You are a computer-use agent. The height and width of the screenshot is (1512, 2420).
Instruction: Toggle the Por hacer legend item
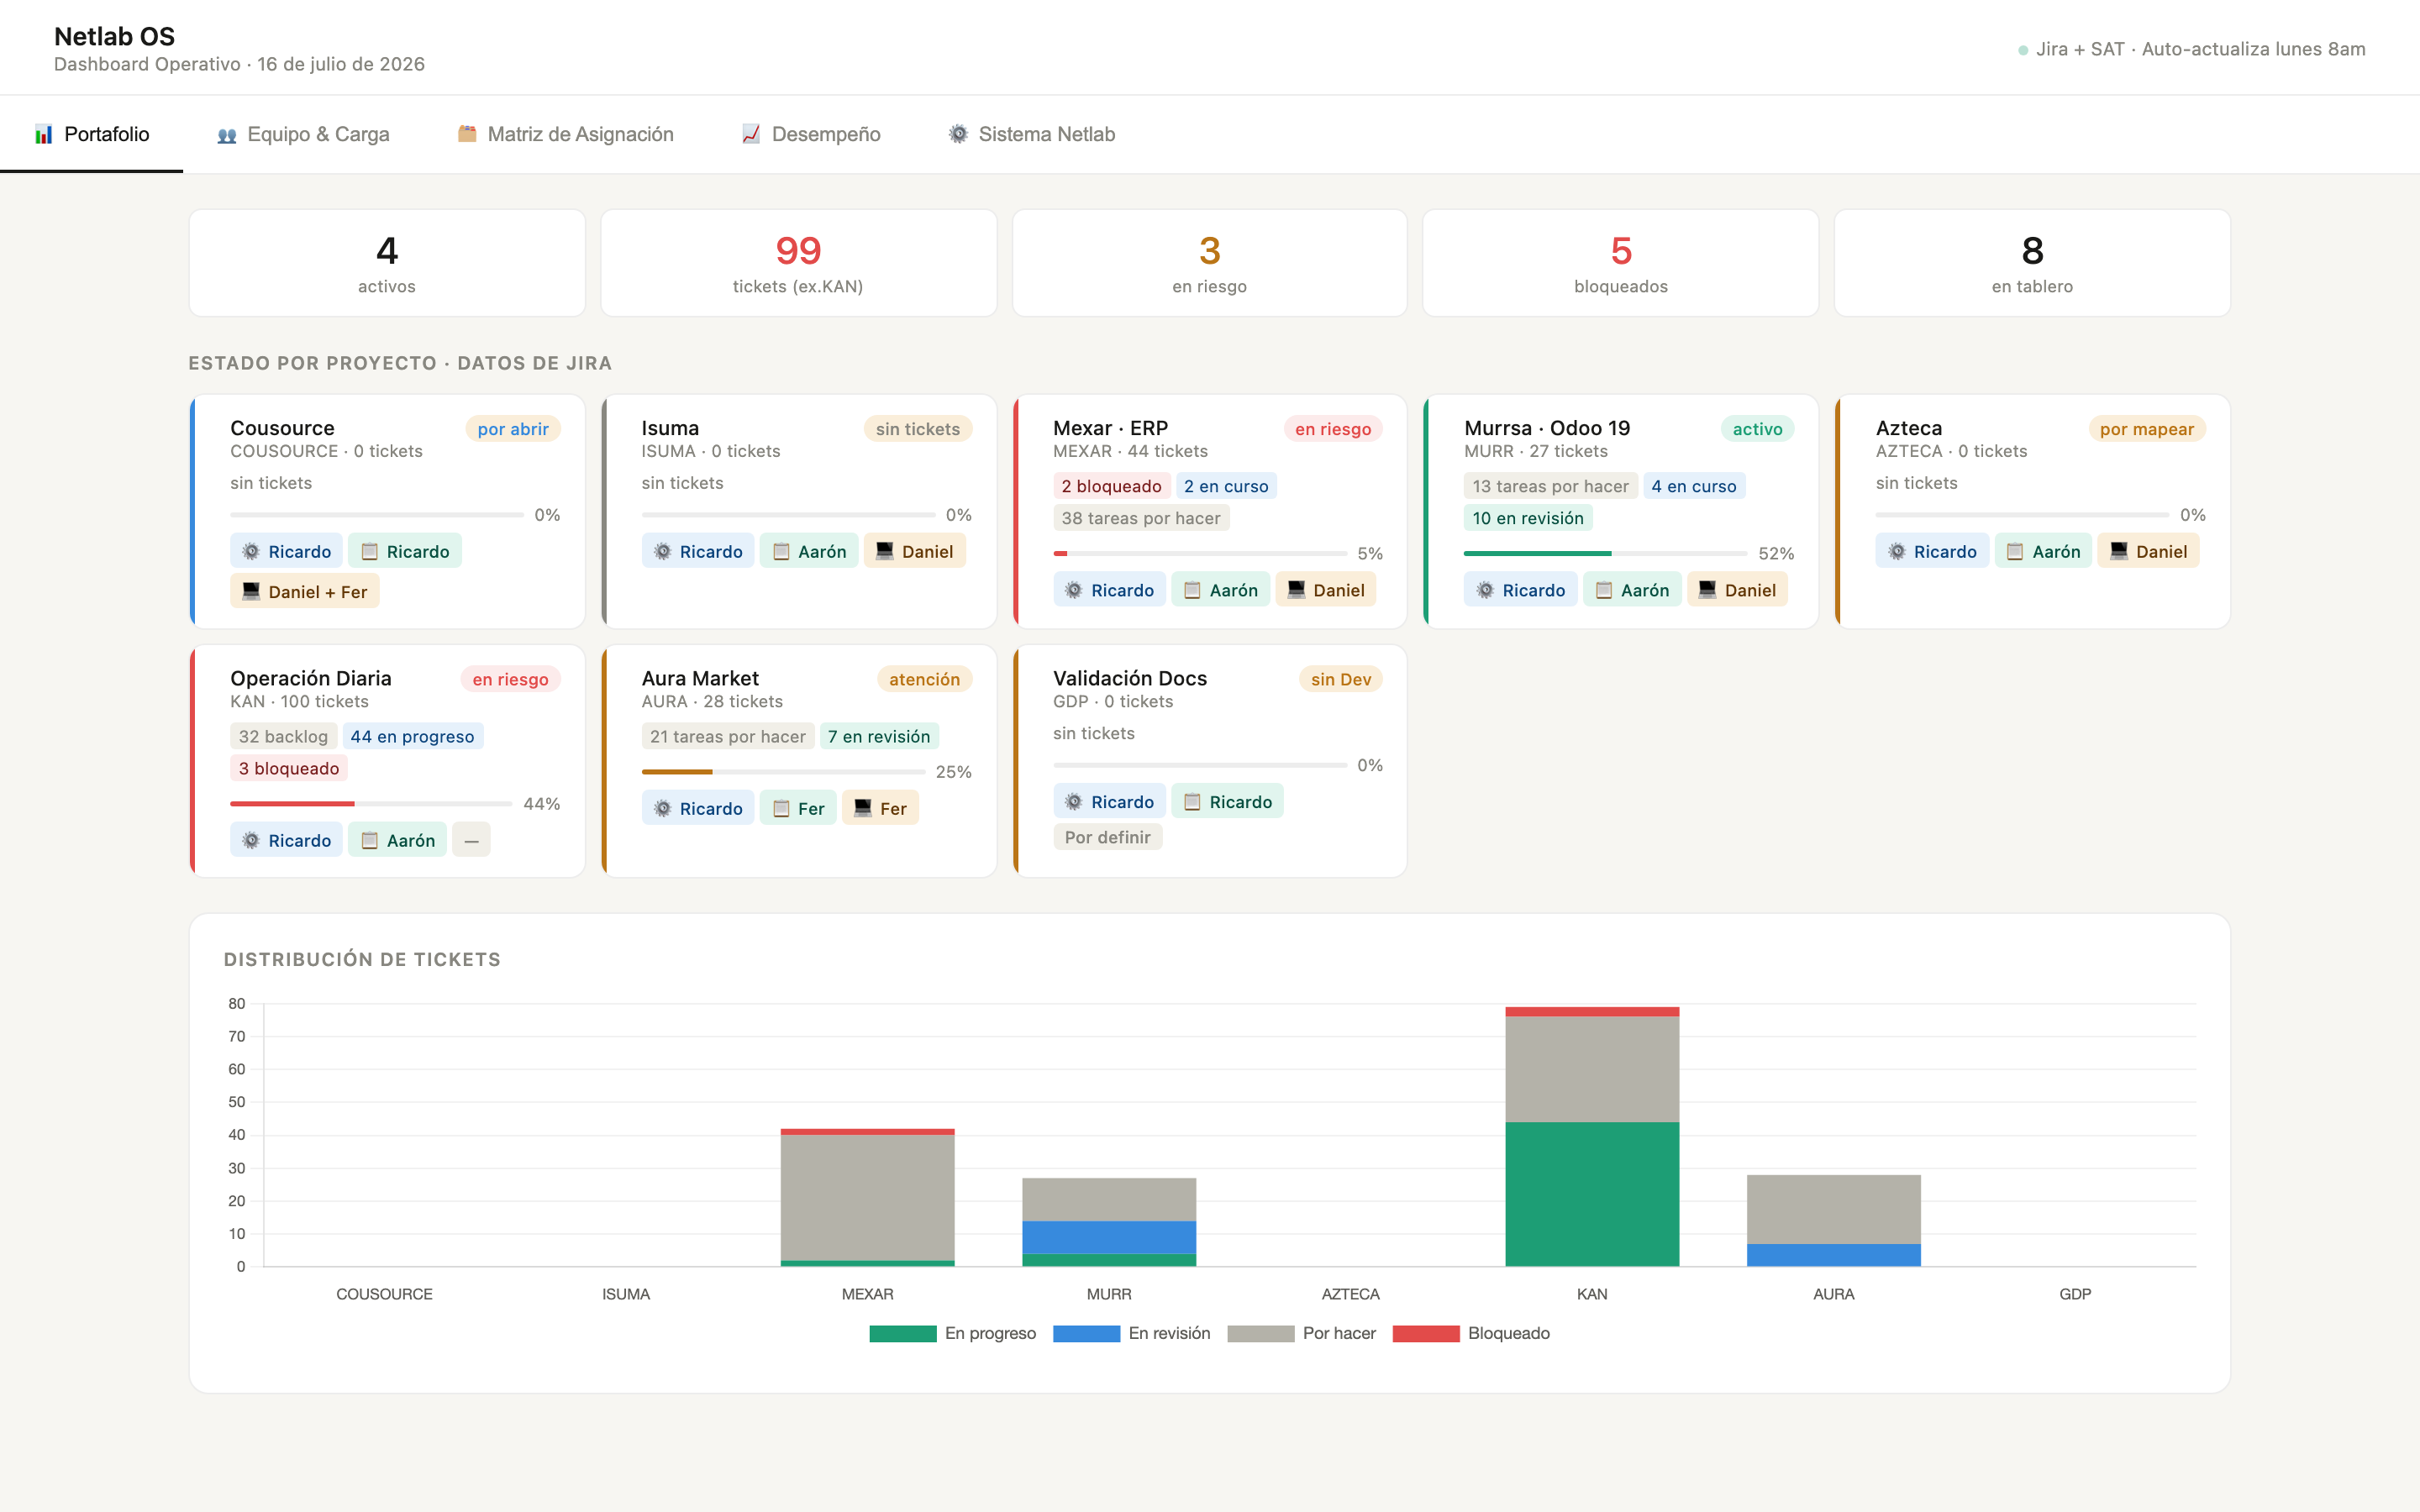point(1301,1333)
